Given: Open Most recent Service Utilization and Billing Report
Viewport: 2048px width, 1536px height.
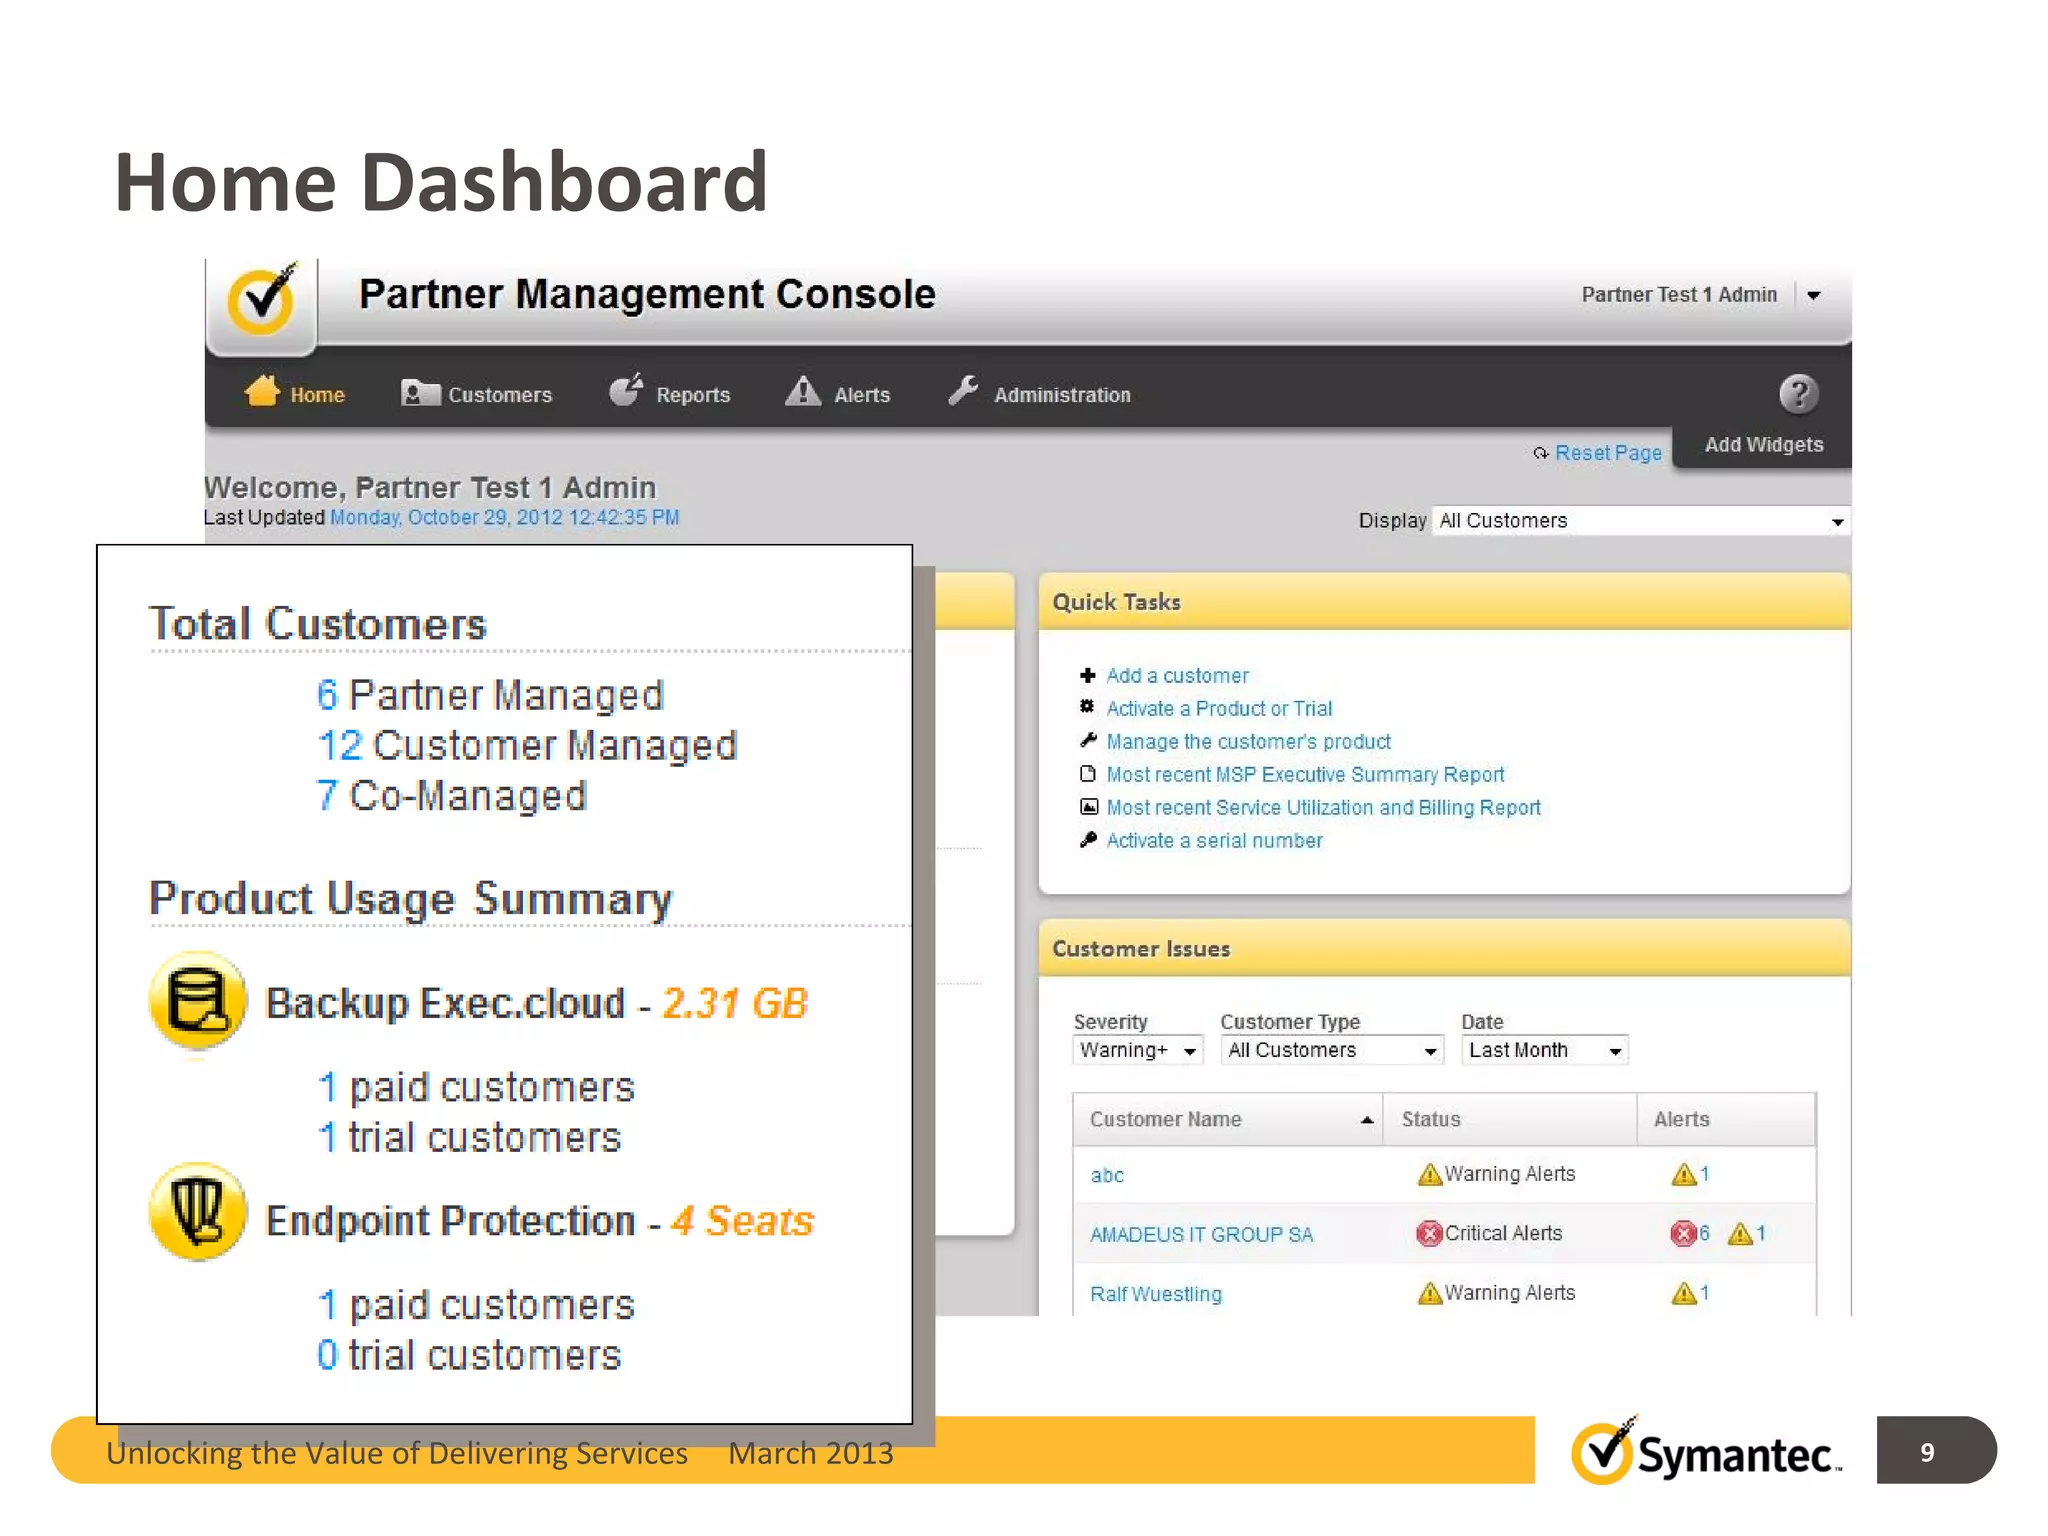Looking at the screenshot, I should click(1323, 807).
